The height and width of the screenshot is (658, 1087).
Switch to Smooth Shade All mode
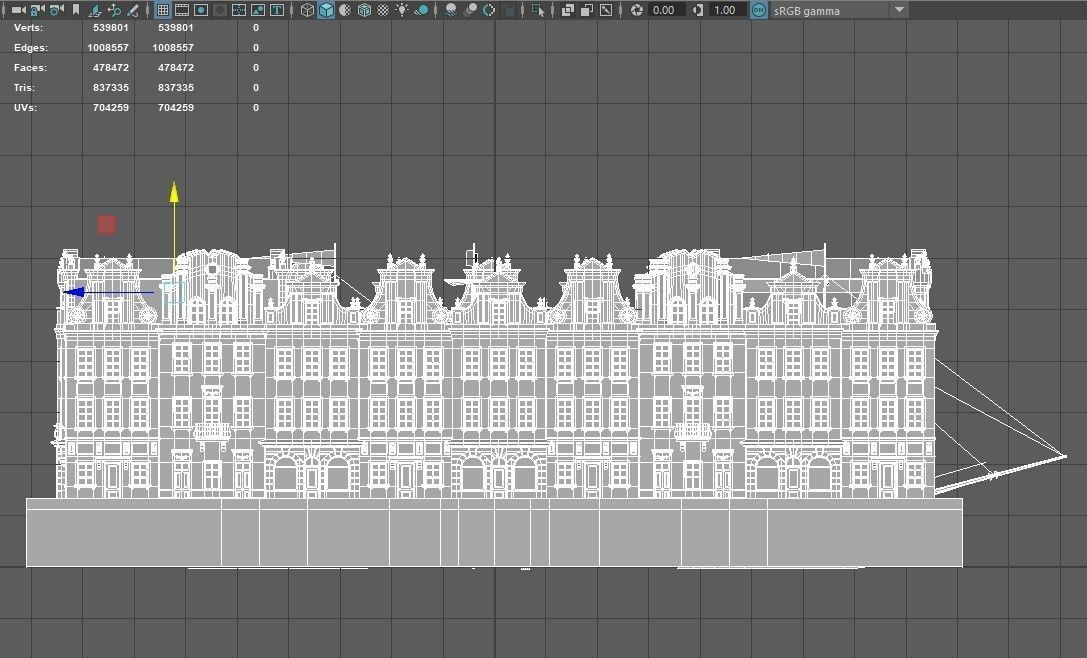coord(326,10)
